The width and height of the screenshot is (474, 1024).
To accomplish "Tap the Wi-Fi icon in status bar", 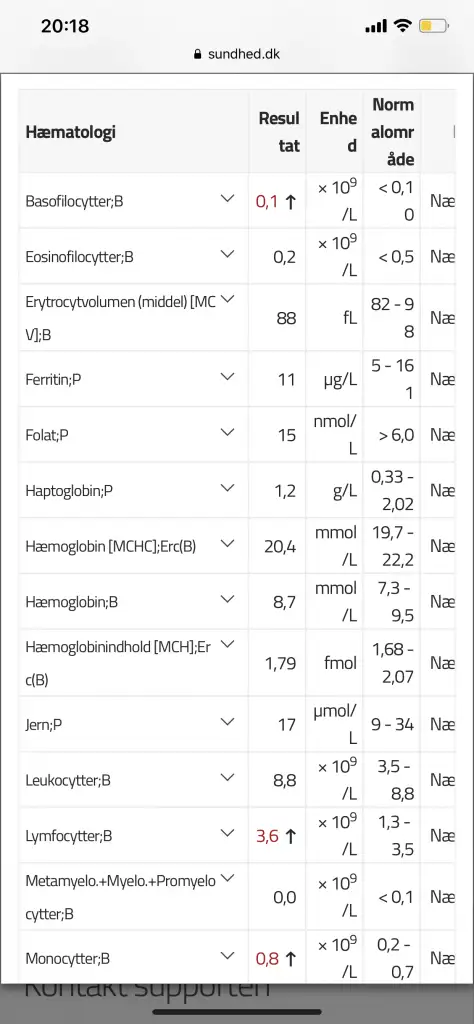I will pyautogui.click(x=402, y=26).
